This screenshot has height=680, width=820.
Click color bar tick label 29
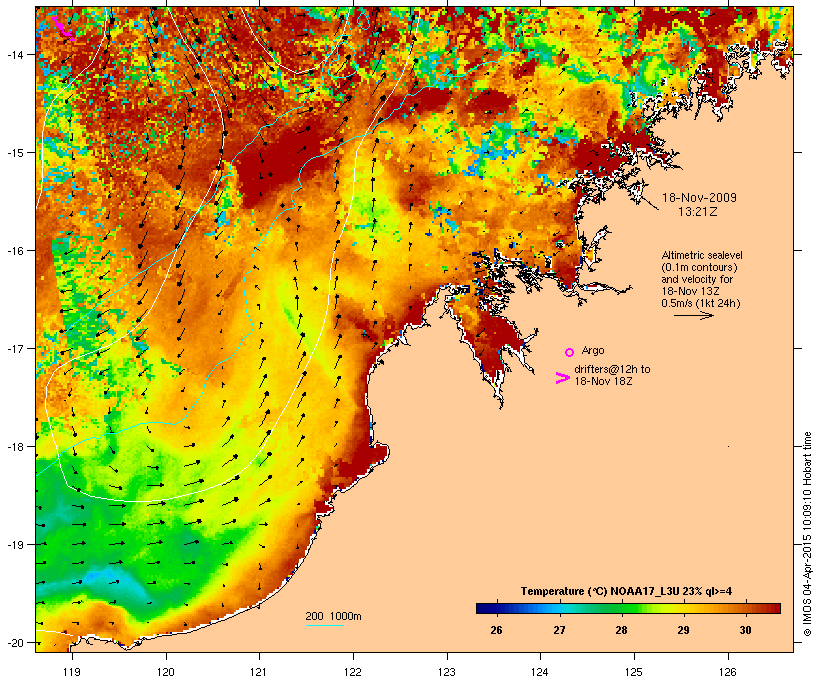(683, 630)
